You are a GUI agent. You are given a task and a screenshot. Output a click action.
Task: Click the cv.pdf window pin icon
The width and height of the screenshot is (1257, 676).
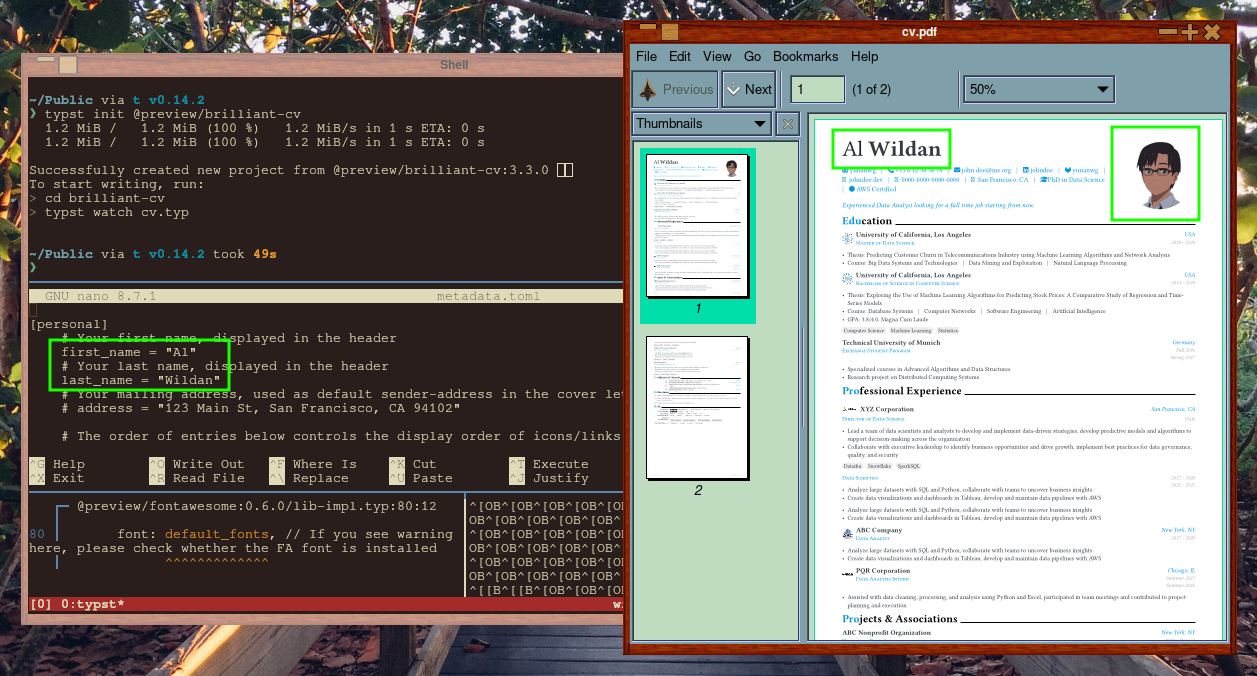click(x=669, y=32)
